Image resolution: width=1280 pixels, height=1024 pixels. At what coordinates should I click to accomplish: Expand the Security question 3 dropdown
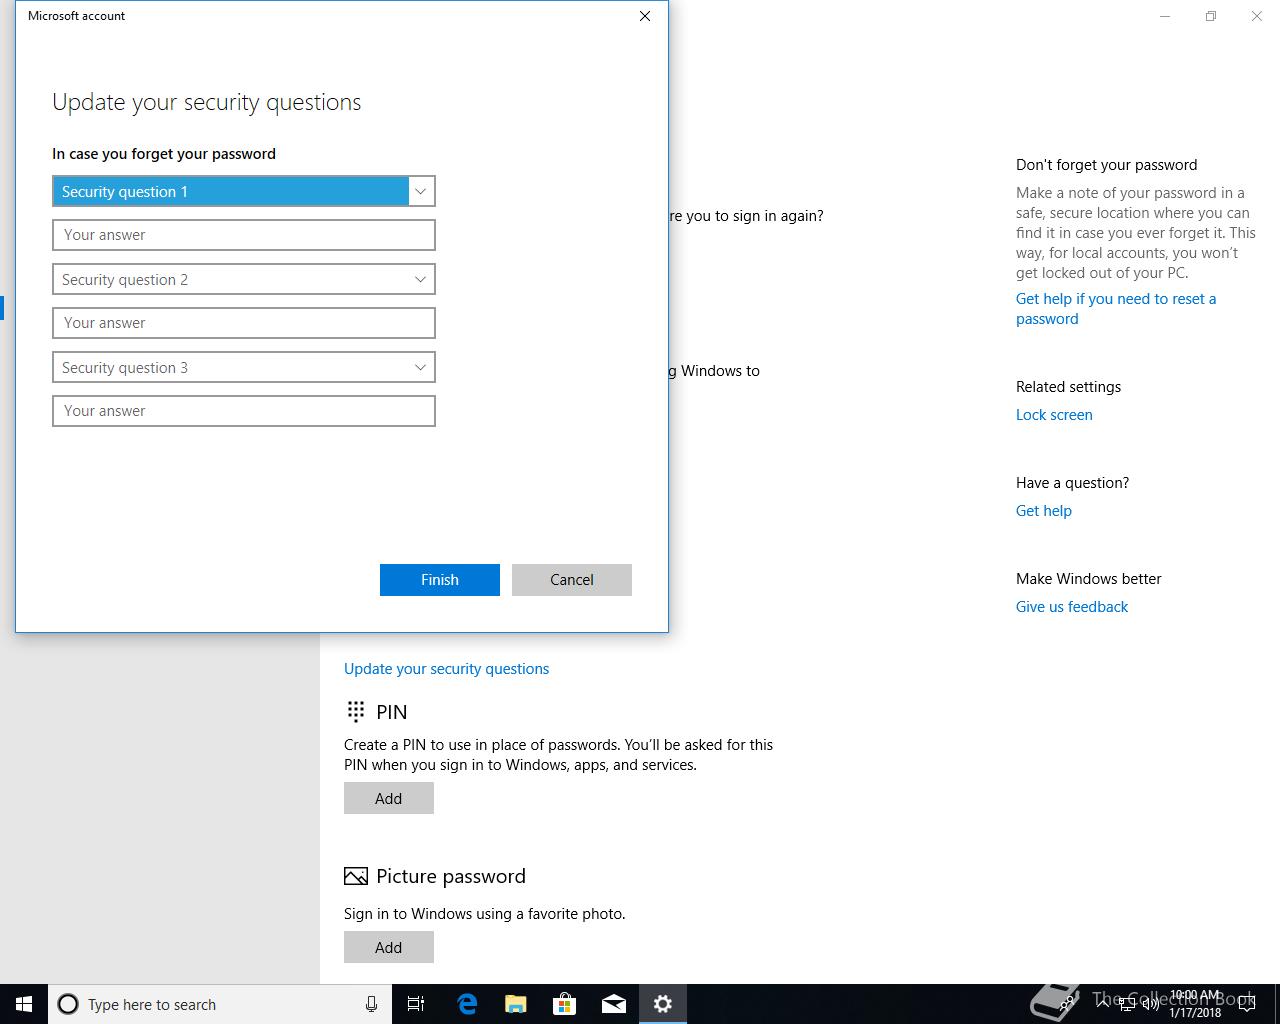[x=243, y=367]
